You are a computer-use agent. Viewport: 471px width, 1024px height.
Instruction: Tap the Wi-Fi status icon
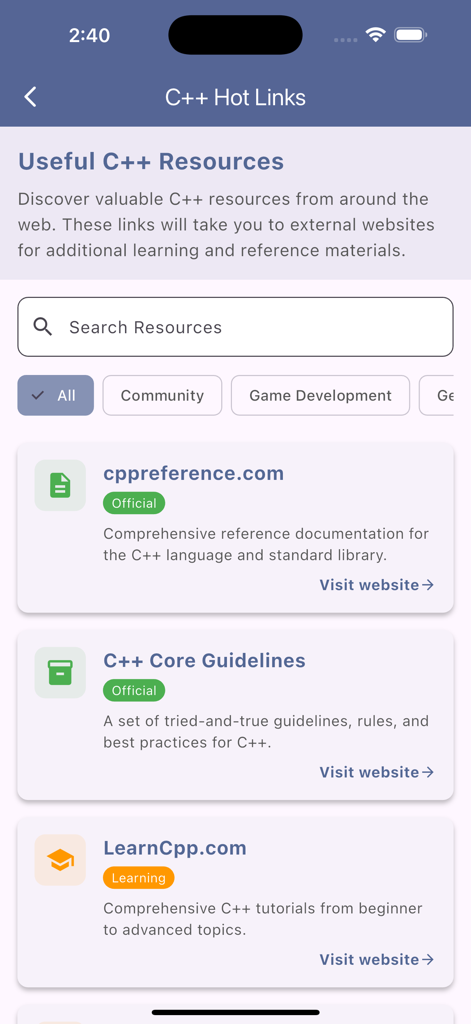click(x=376, y=35)
